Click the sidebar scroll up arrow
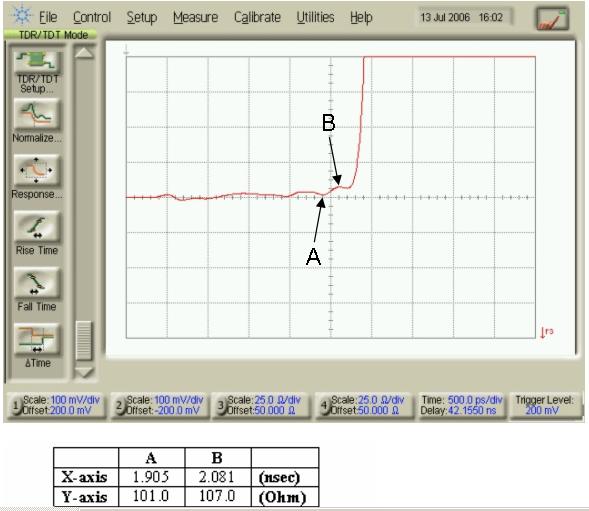The image size is (589, 511). pyautogui.click(x=84, y=53)
